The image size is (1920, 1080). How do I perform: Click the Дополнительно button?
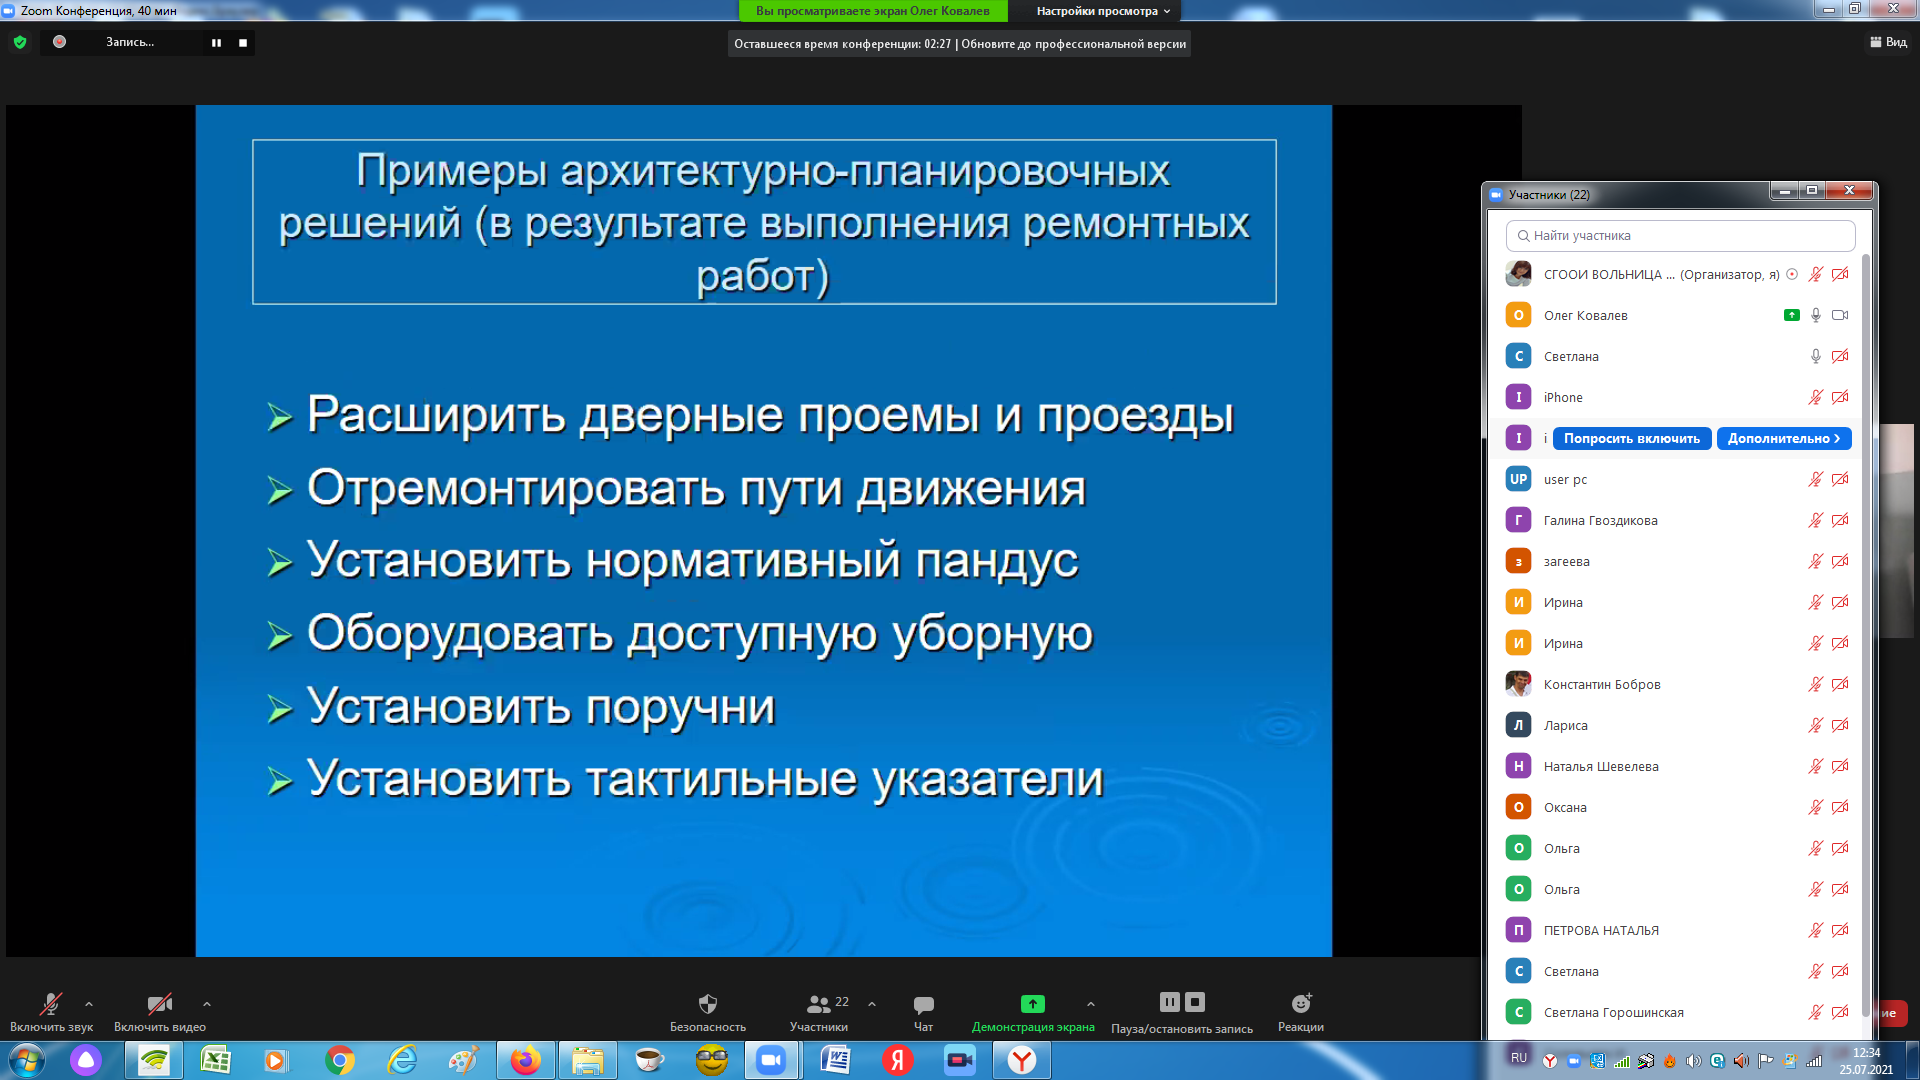click(1783, 439)
